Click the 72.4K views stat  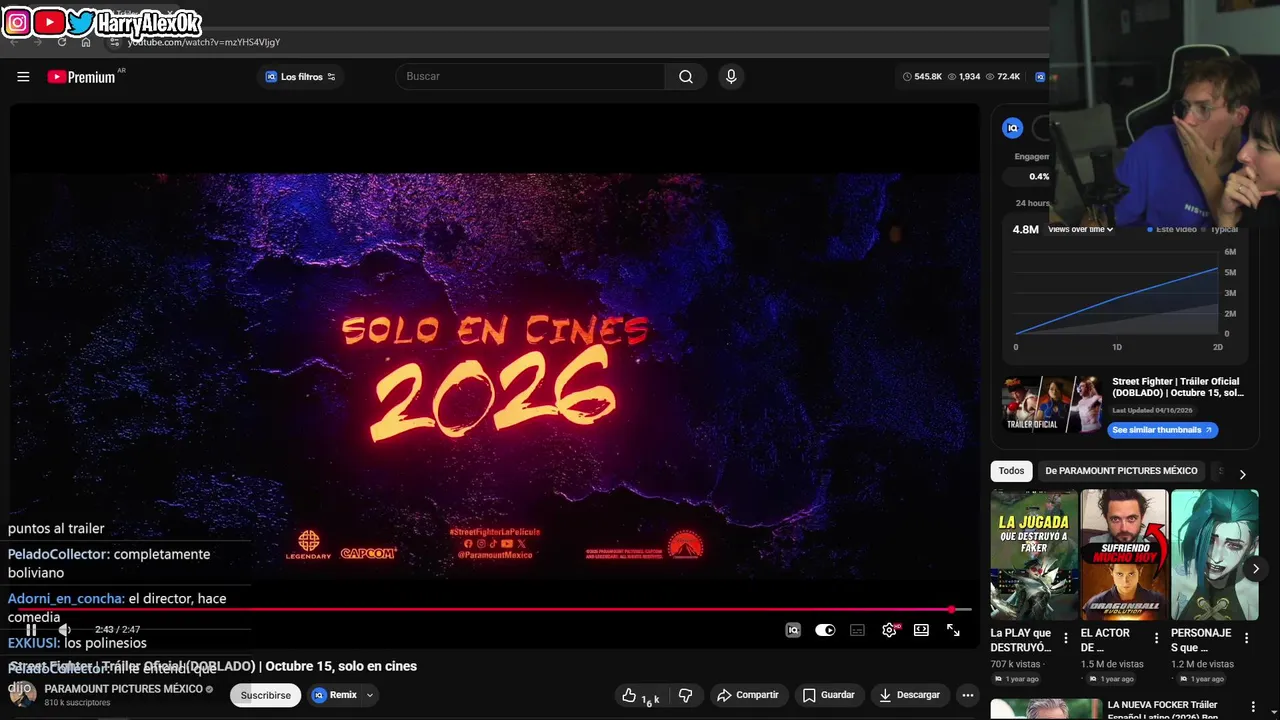(1003, 77)
